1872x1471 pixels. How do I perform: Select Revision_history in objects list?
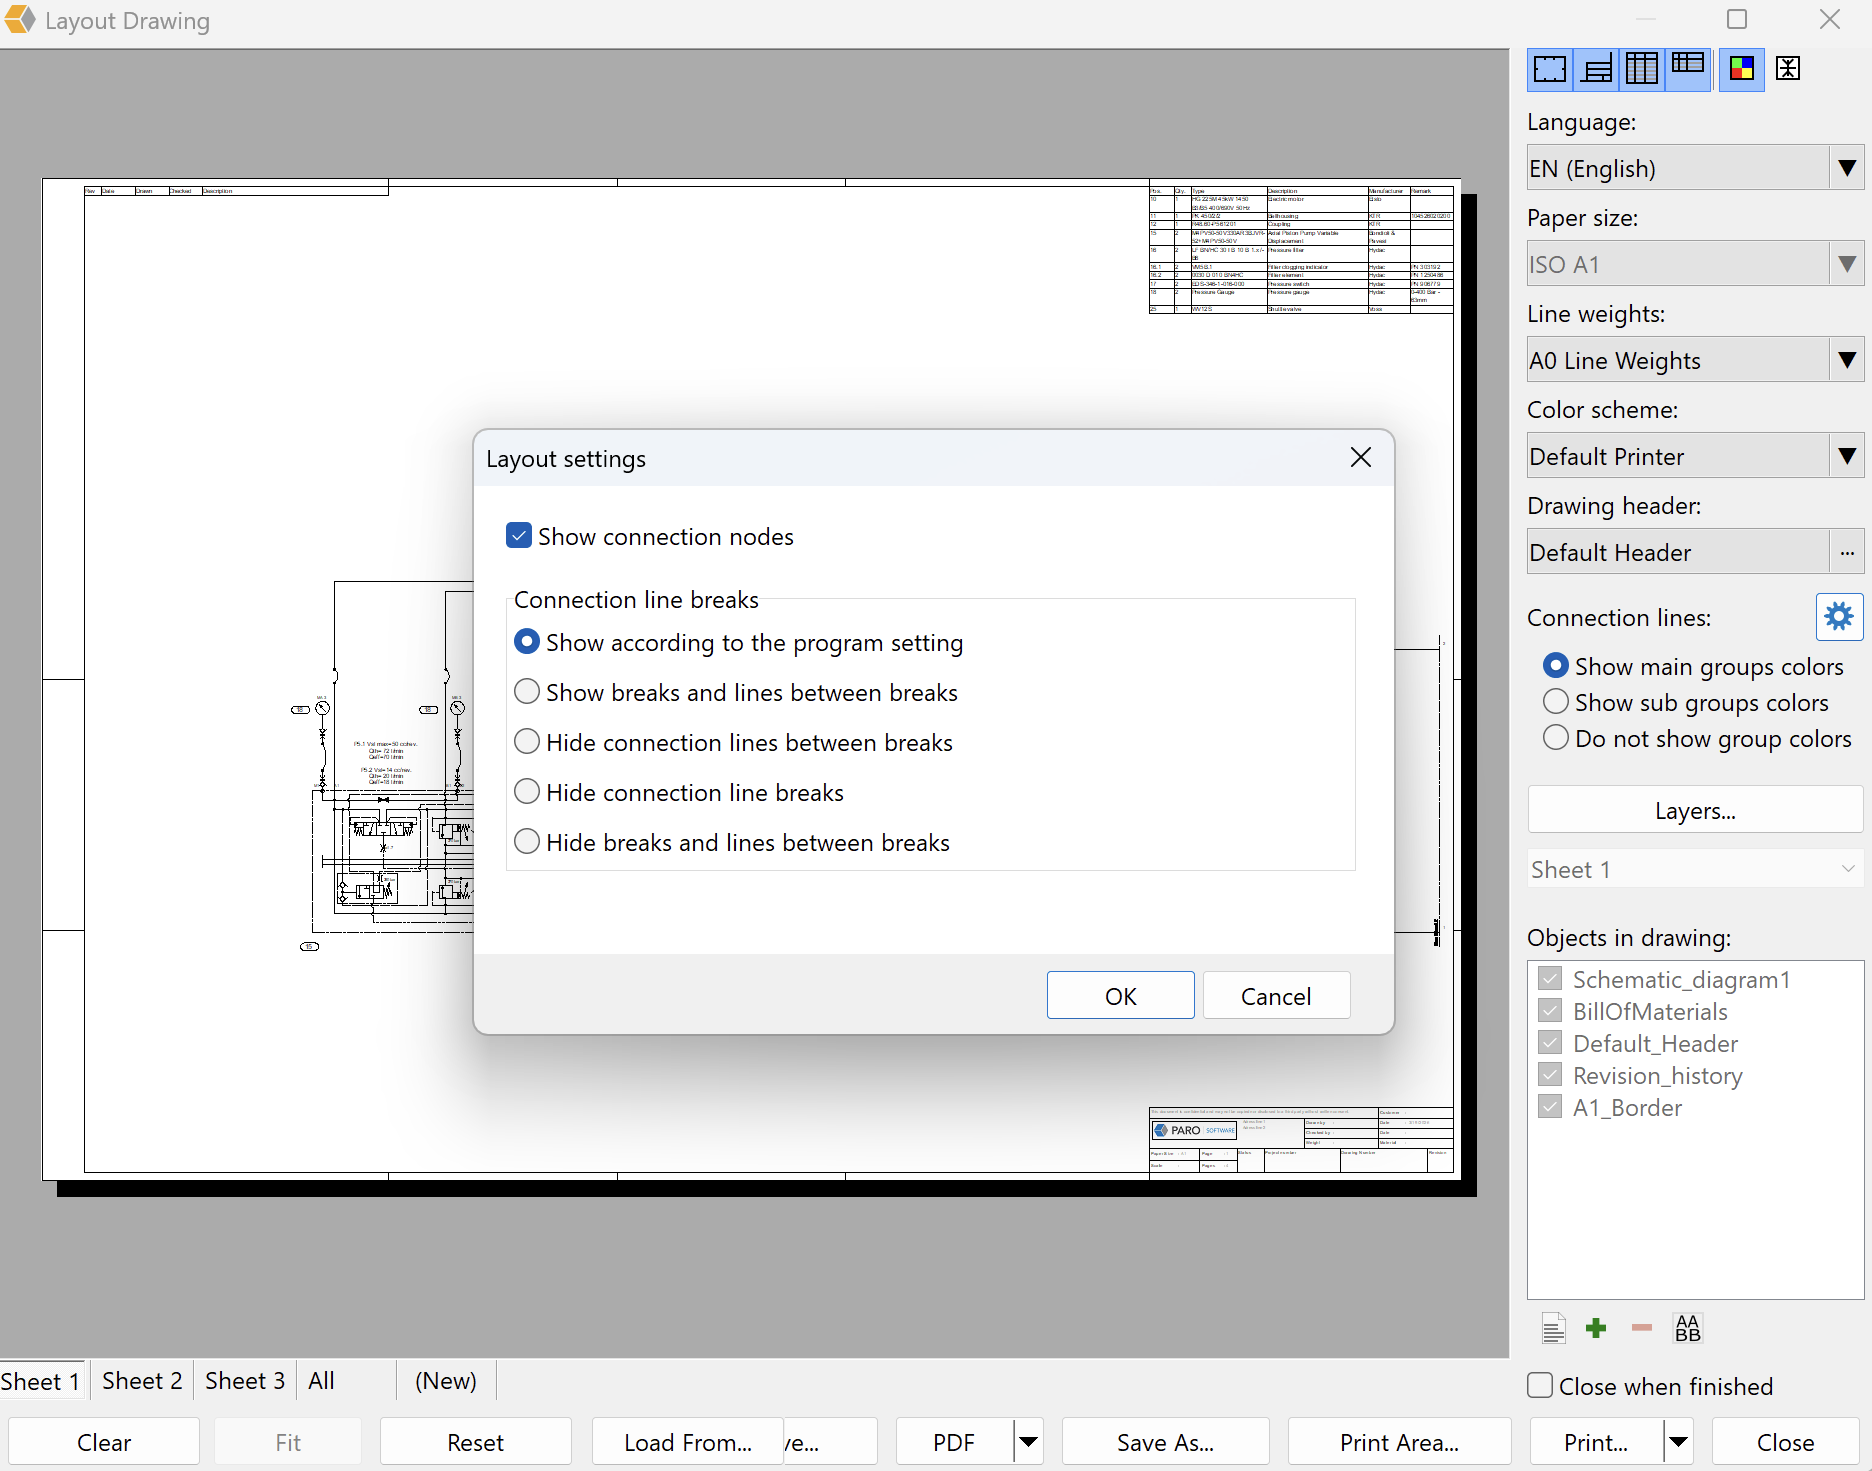(1658, 1075)
